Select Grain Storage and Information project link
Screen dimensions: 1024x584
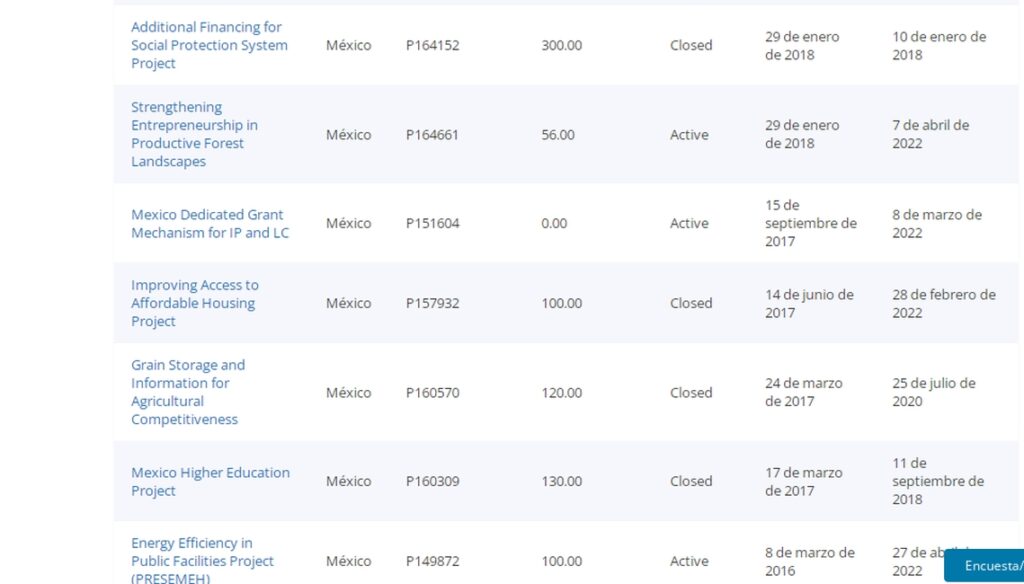point(187,392)
